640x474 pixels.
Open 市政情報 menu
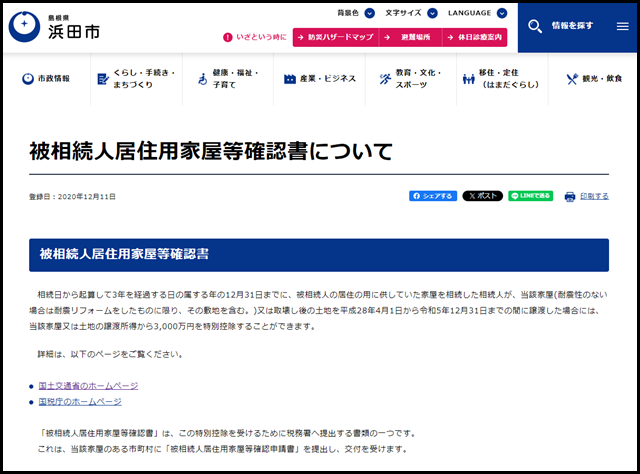tap(46, 78)
